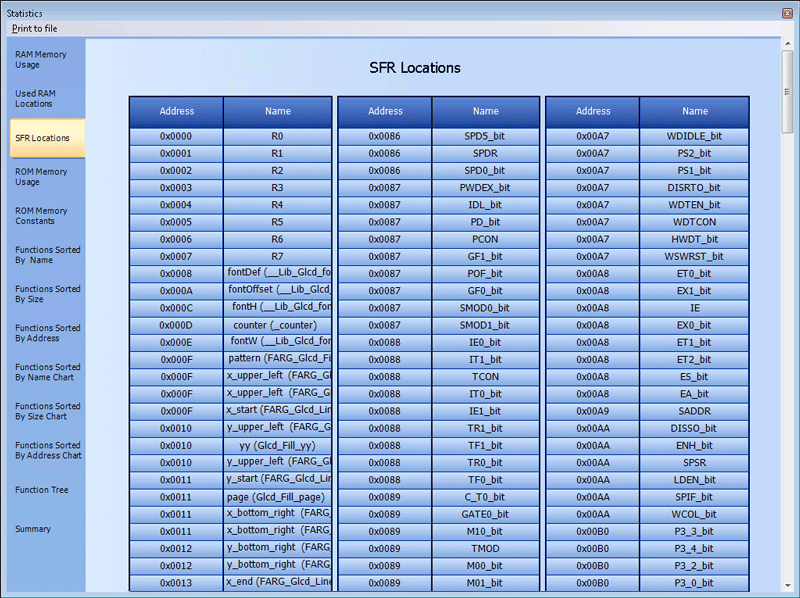This screenshot has height=598, width=800.
Task: Select the counter (_counter) cell
Action: click(278, 326)
